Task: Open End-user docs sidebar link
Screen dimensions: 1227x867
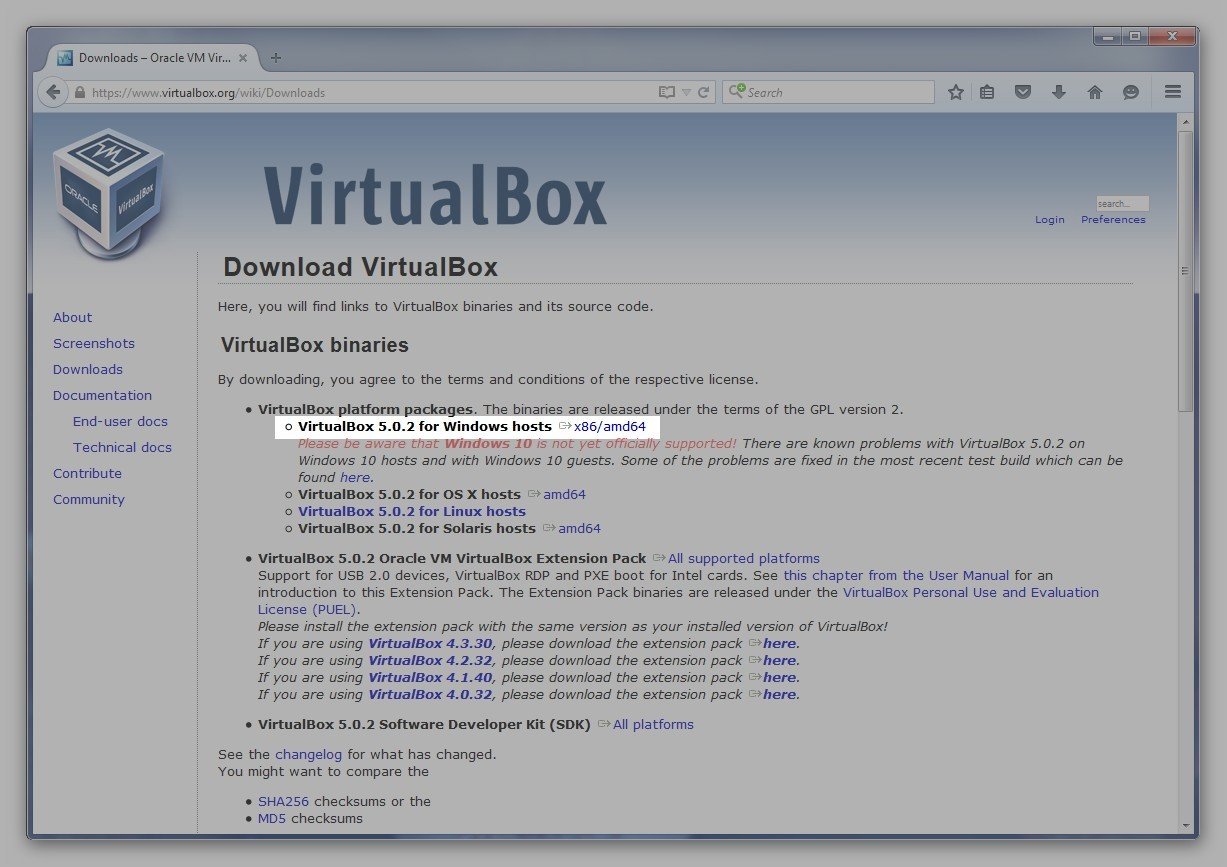Action: click(x=120, y=421)
